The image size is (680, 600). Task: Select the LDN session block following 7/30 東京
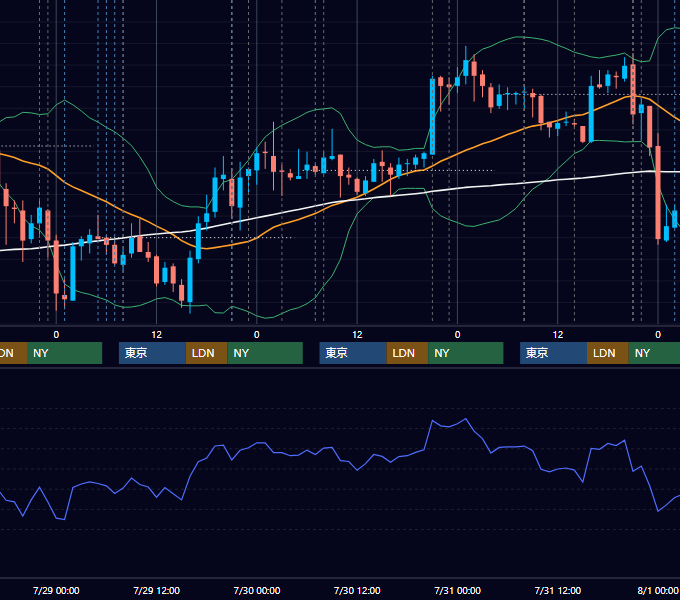click(x=407, y=353)
